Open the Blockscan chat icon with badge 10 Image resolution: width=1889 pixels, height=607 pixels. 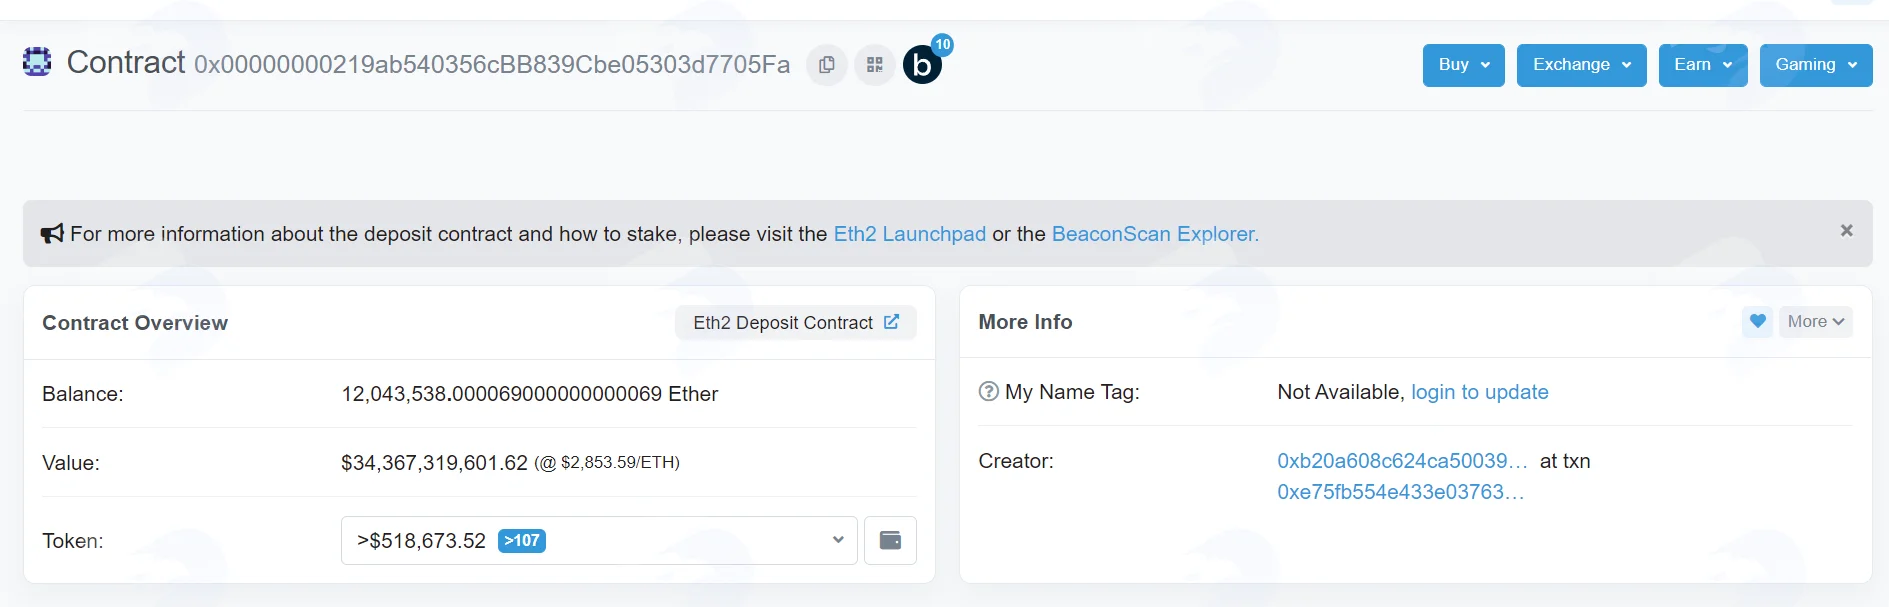click(924, 63)
